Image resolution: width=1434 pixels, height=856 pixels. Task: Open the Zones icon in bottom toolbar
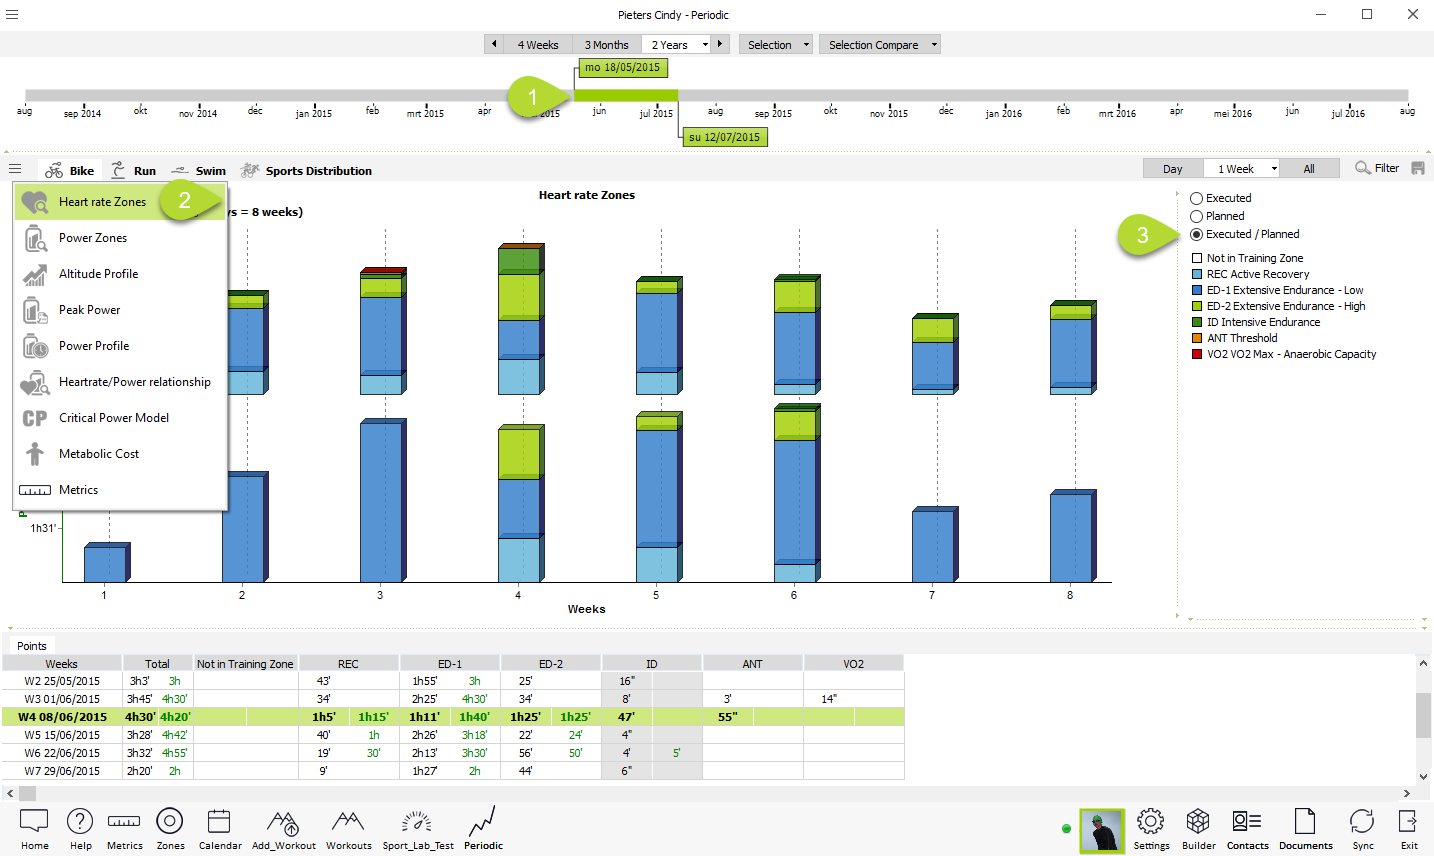coord(170,822)
